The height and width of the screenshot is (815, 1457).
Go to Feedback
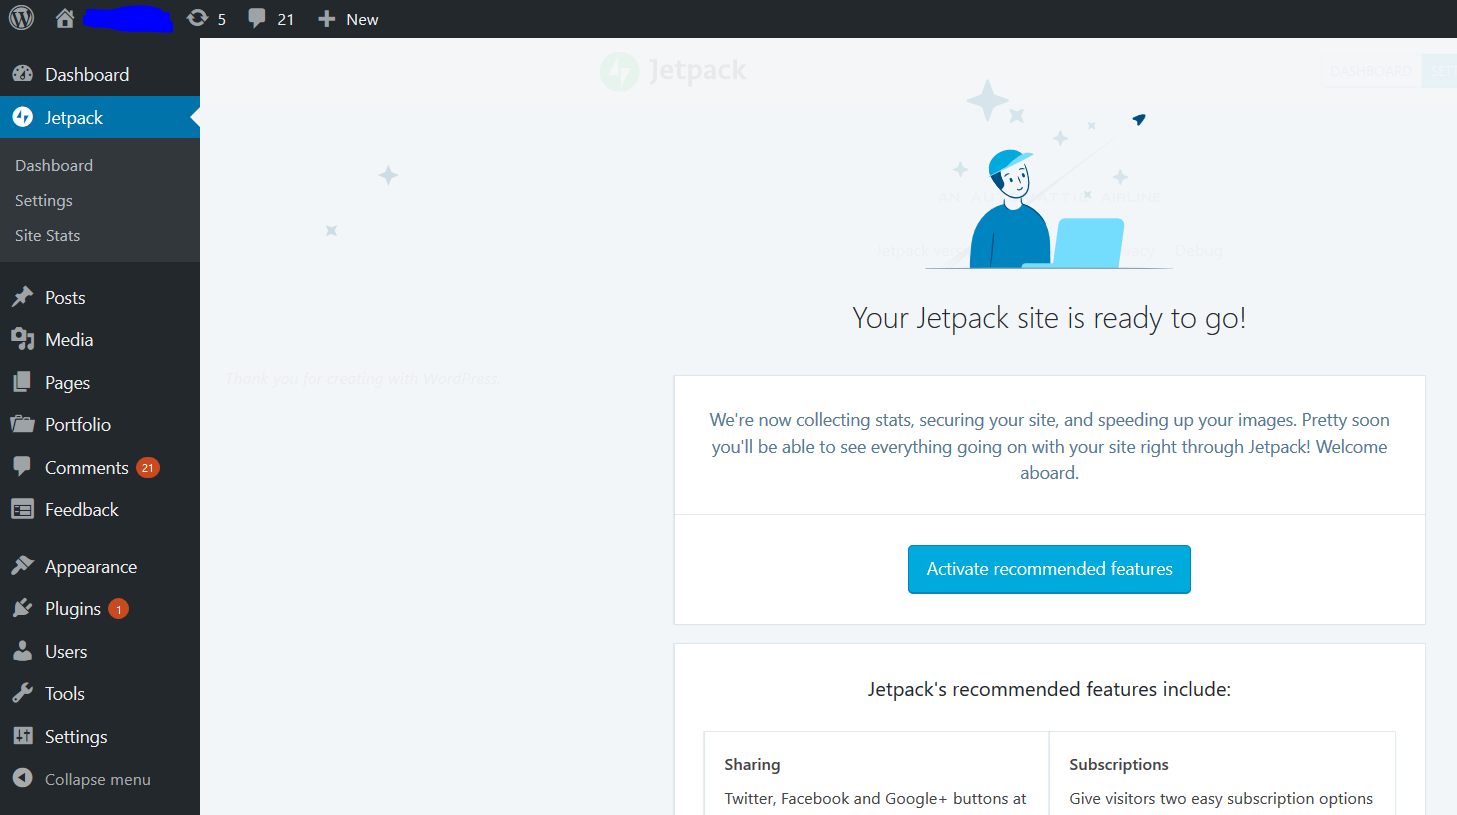point(82,509)
